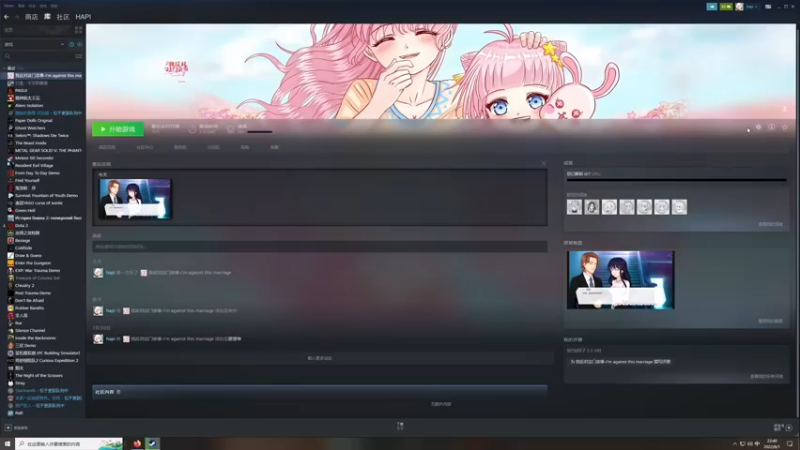The width and height of the screenshot is (800, 450).
Task: Open downloads manager at bottom center
Action: pos(400,426)
